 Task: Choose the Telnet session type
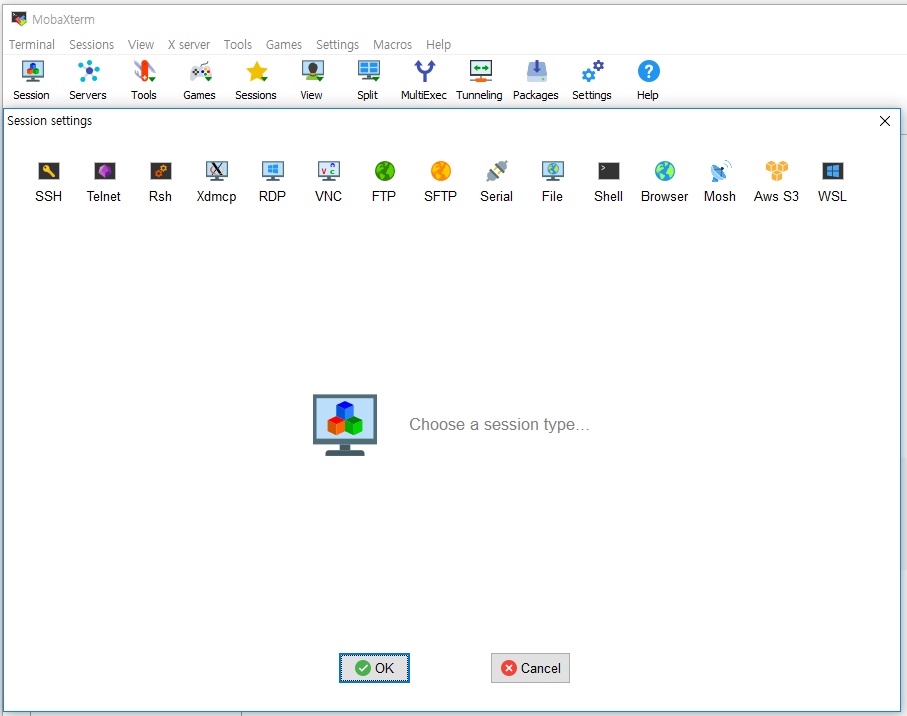click(x=104, y=182)
